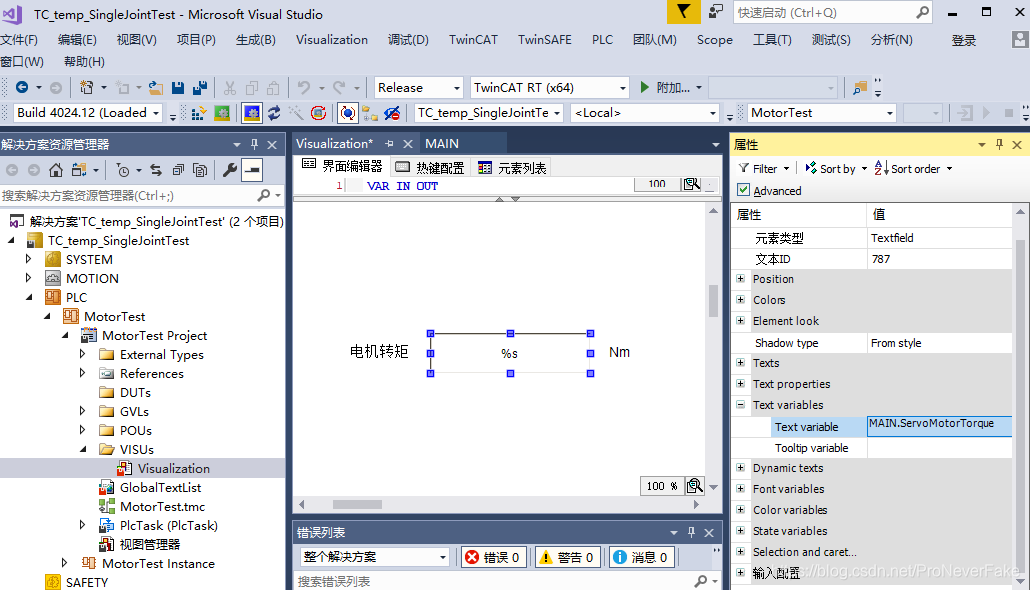Click the show sub items icon
The height and width of the screenshot is (590, 1030).
[370, 113]
